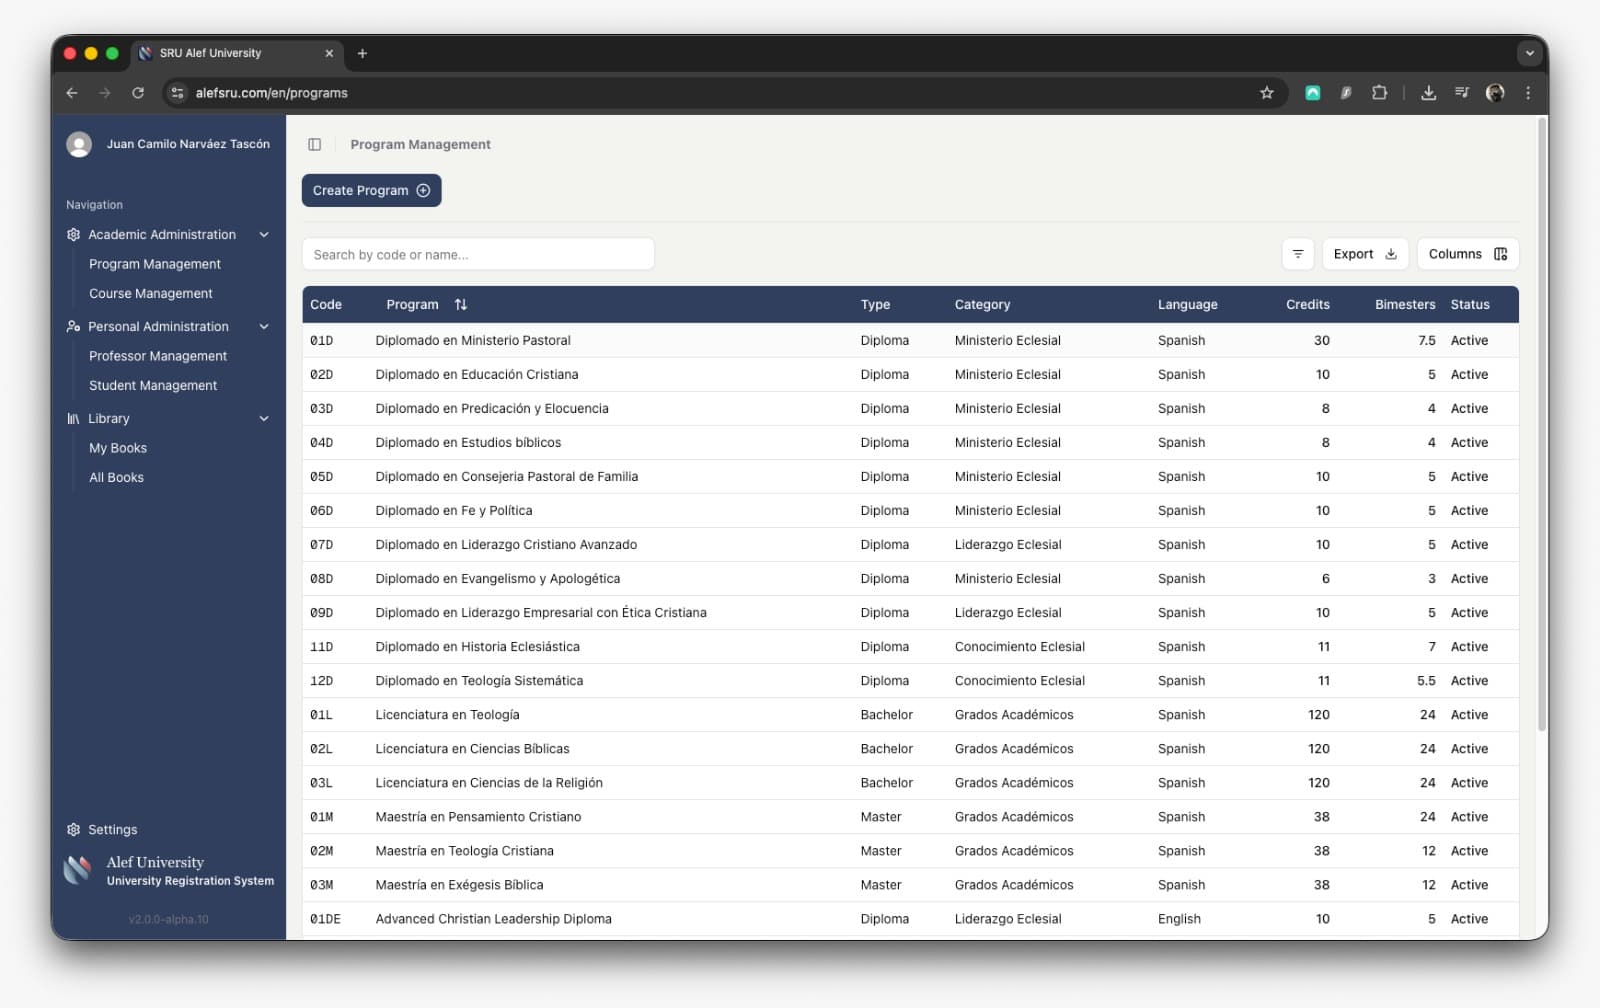1600x1008 pixels.
Task: Collapse the Personal Administration section
Action: click(264, 327)
